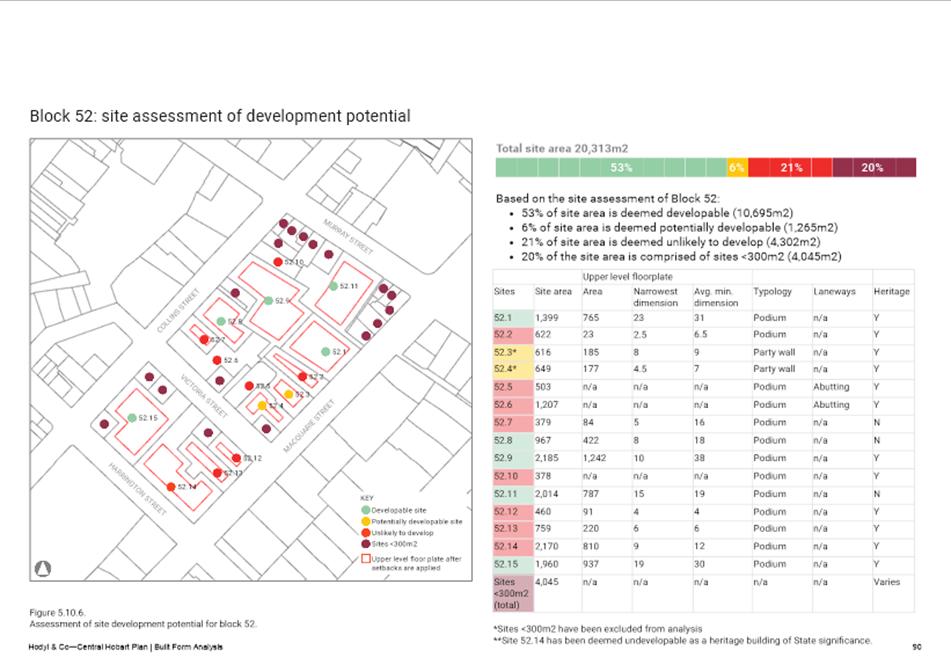Click the Harrington Street map label
Image resolution: width=951 pixels, height=672 pixels.
(137, 489)
